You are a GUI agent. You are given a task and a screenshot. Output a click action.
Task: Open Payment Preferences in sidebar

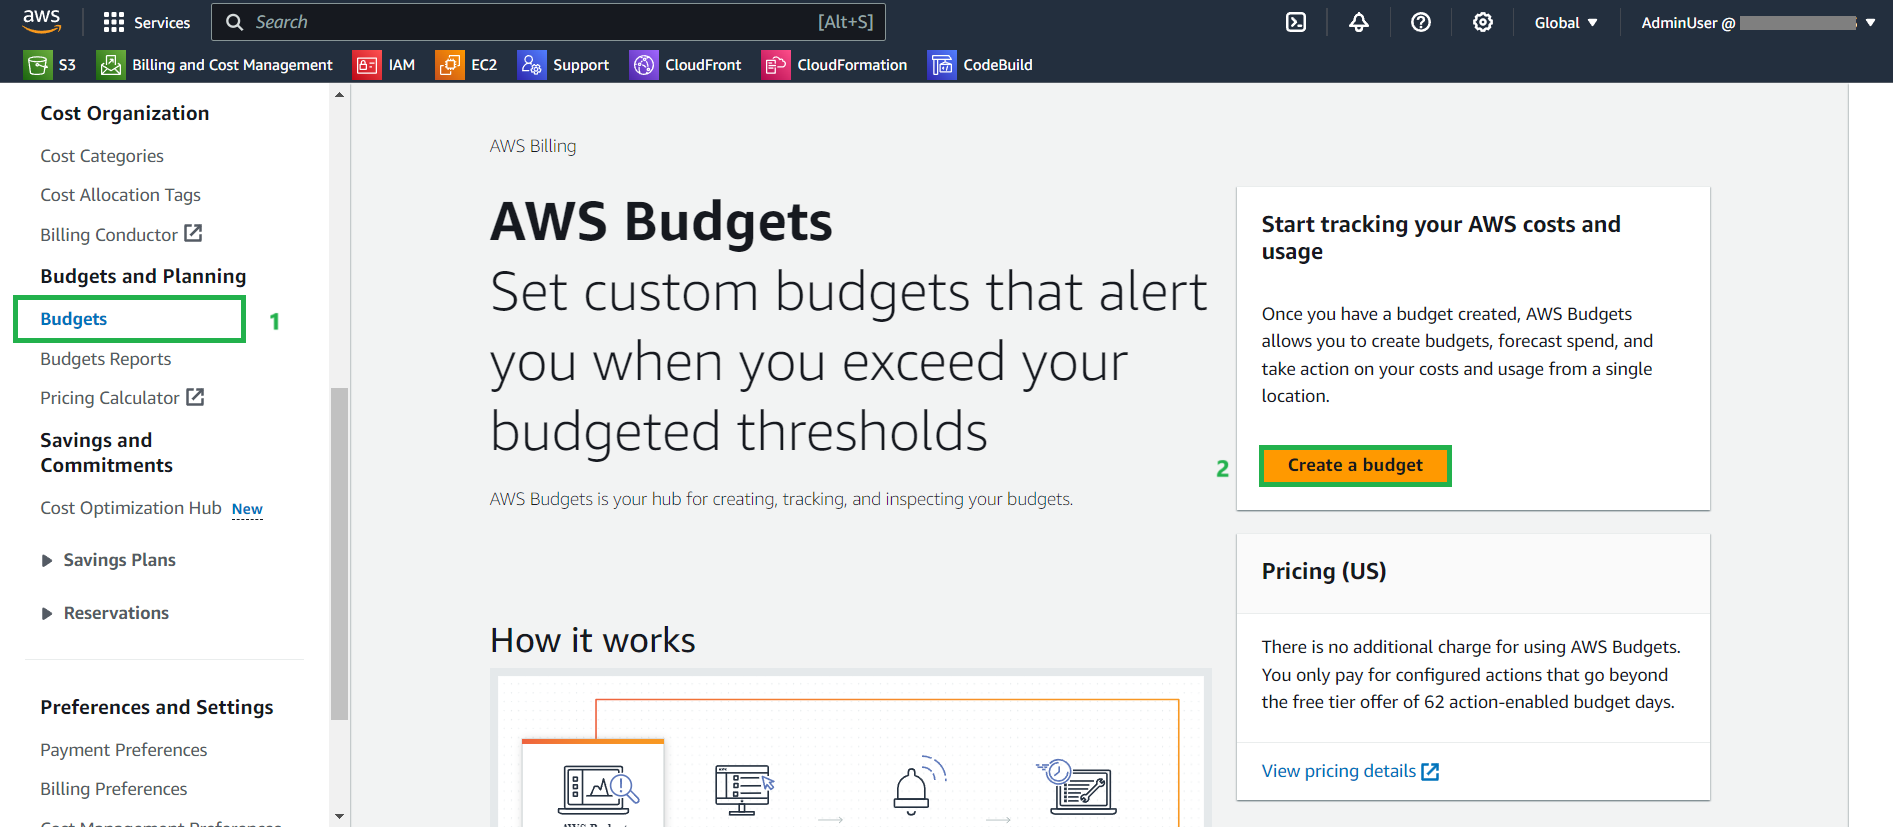tap(124, 750)
